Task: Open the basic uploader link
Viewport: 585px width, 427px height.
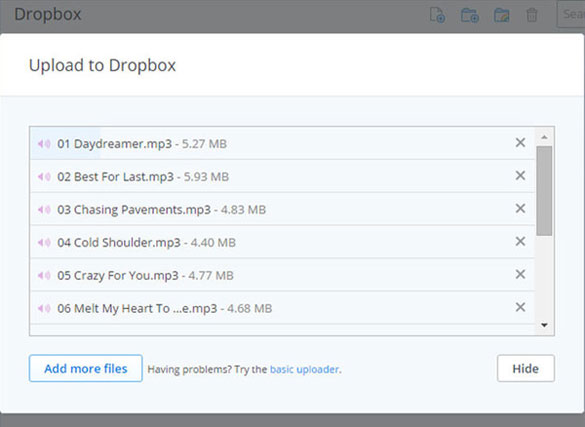Action: pyautogui.click(x=304, y=369)
